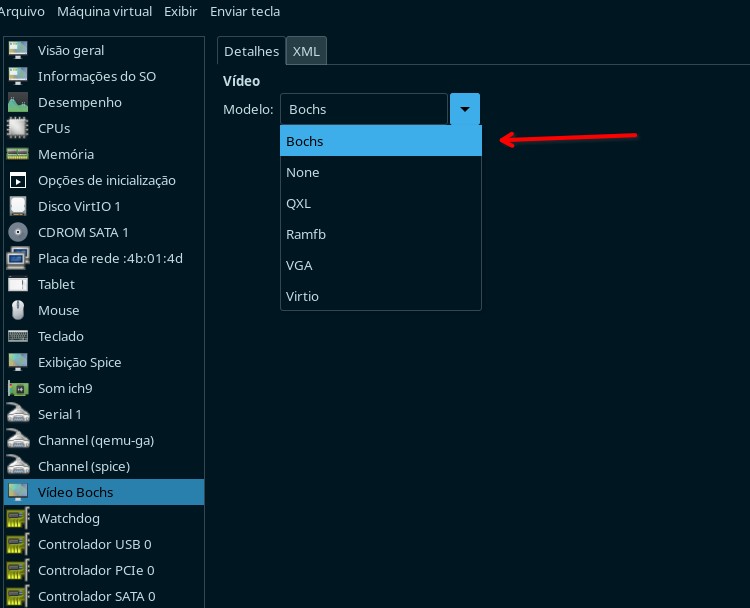Collapse the Modelo dropdown arrow
750x608 pixels.
[464, 109]
